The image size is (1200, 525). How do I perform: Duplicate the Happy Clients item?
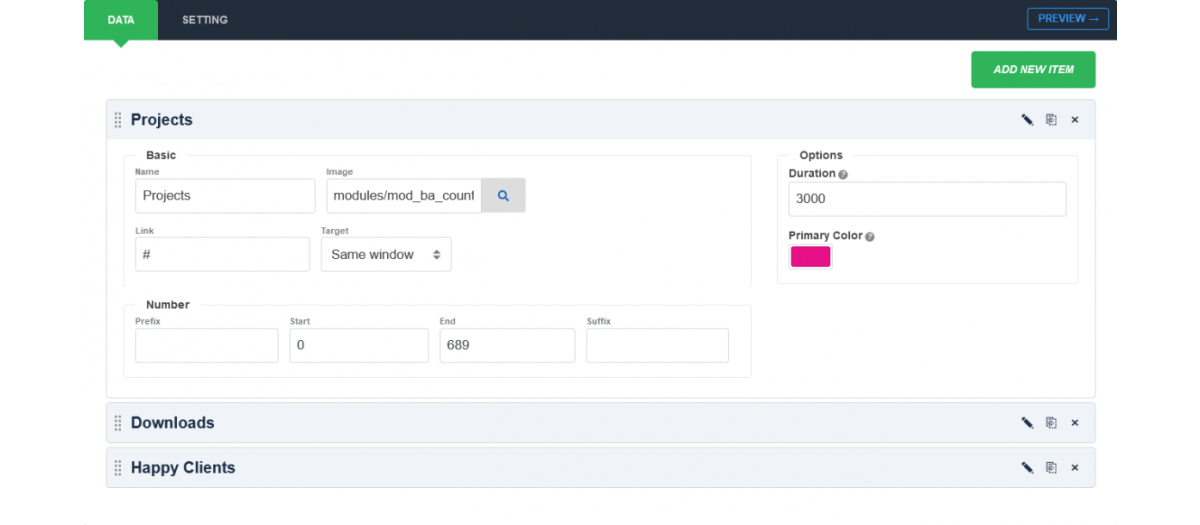click(1051, 468)
